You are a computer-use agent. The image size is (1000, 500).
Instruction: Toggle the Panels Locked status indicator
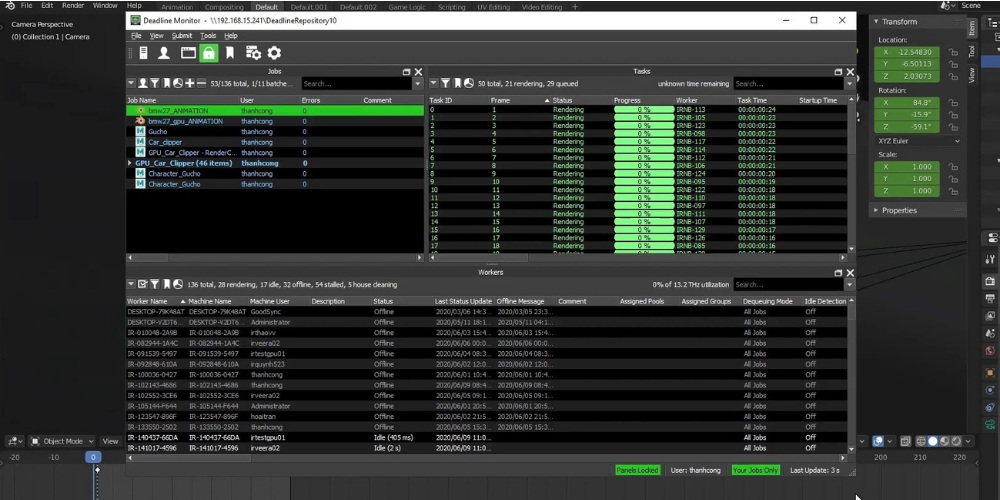640,470
